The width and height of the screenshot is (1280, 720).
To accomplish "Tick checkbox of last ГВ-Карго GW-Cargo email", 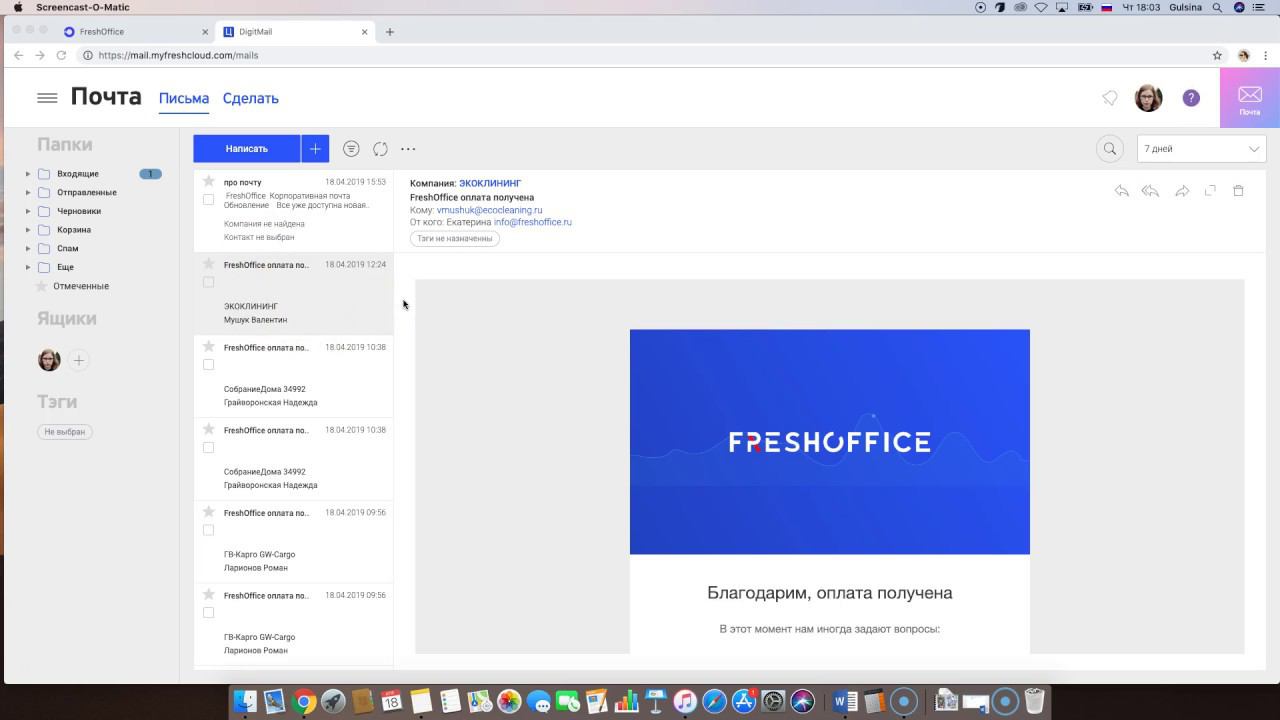I will (x=209, y=613).
